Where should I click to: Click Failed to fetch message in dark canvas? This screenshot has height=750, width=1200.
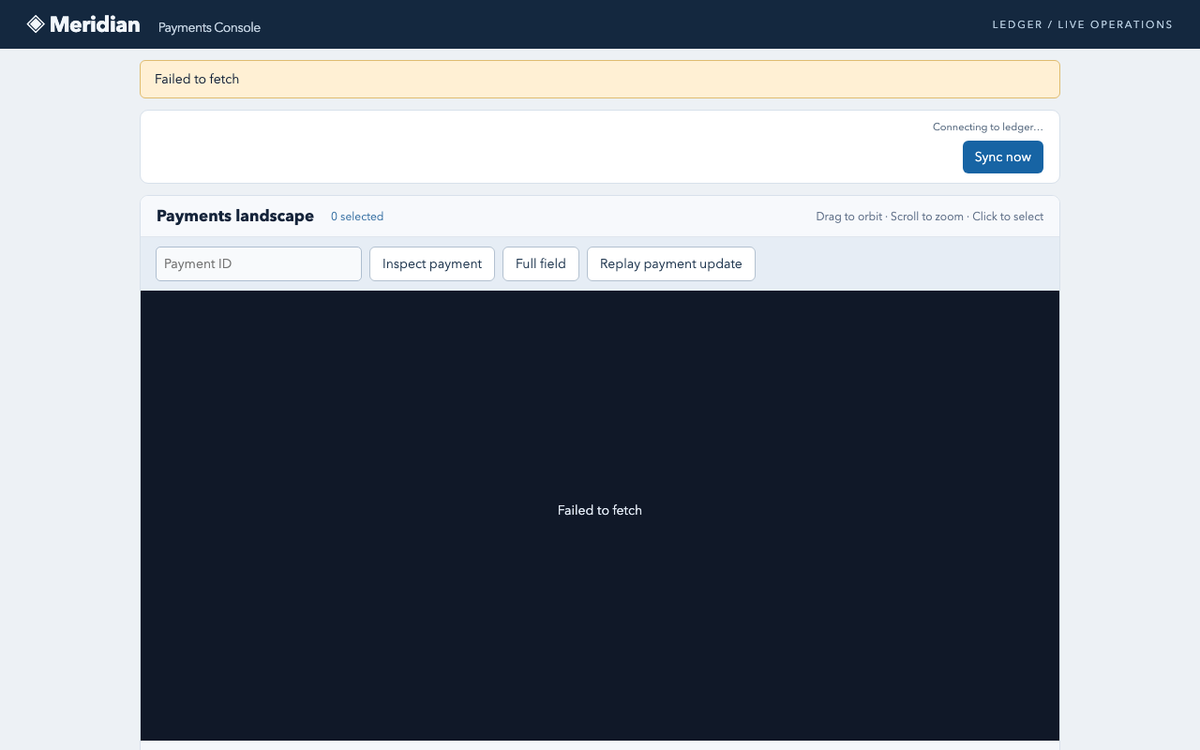point(600,510)
